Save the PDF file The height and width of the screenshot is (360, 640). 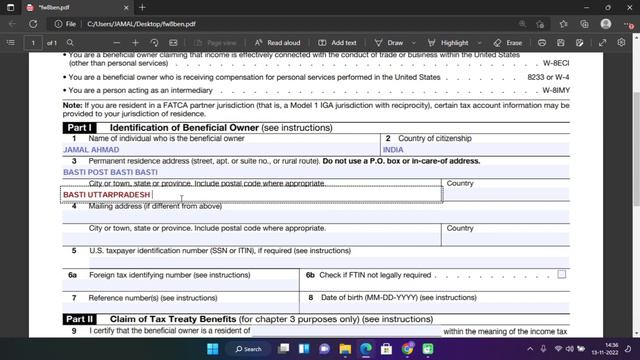pyautogui.click(x=561, y=42)
